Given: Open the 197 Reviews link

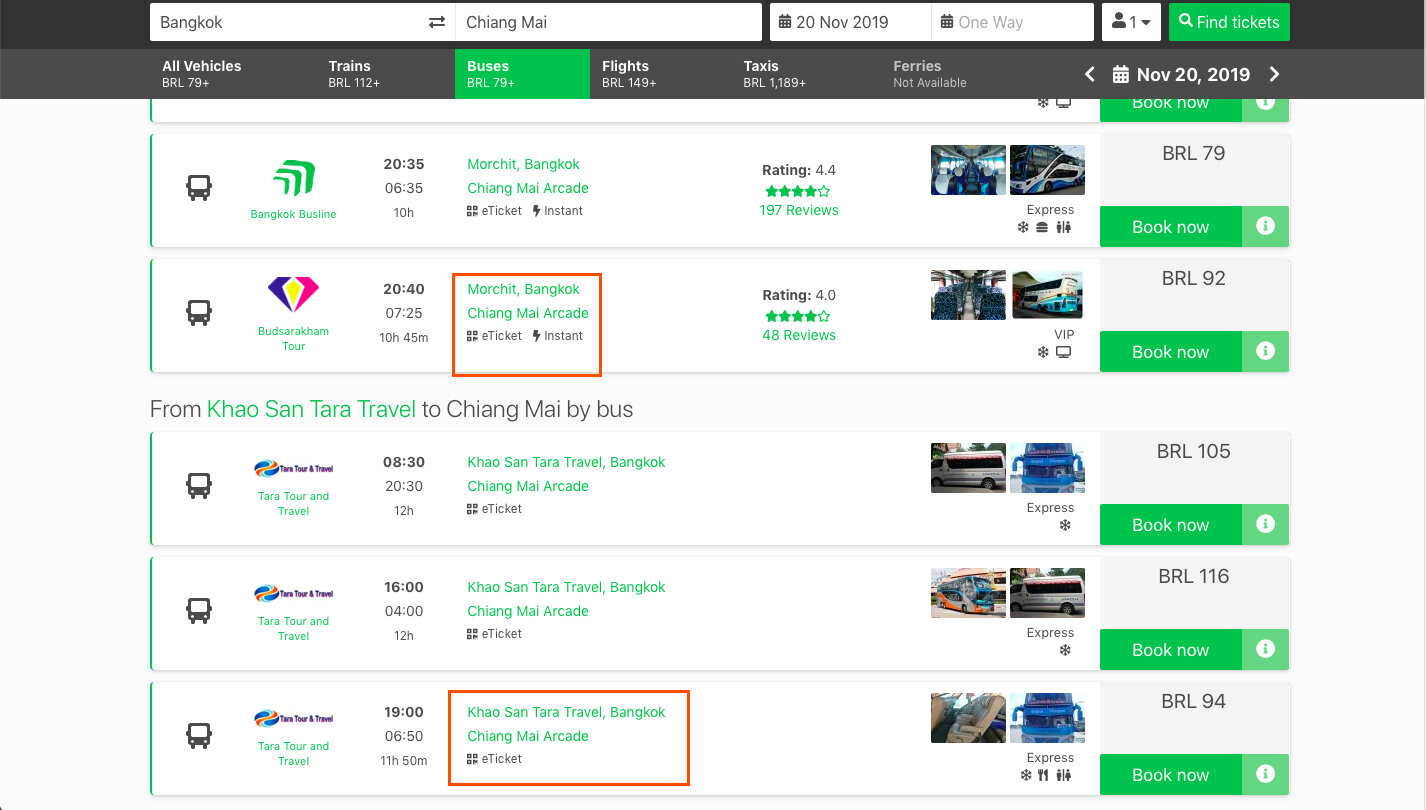Looking at the screenshot, I should coord(799,210).
